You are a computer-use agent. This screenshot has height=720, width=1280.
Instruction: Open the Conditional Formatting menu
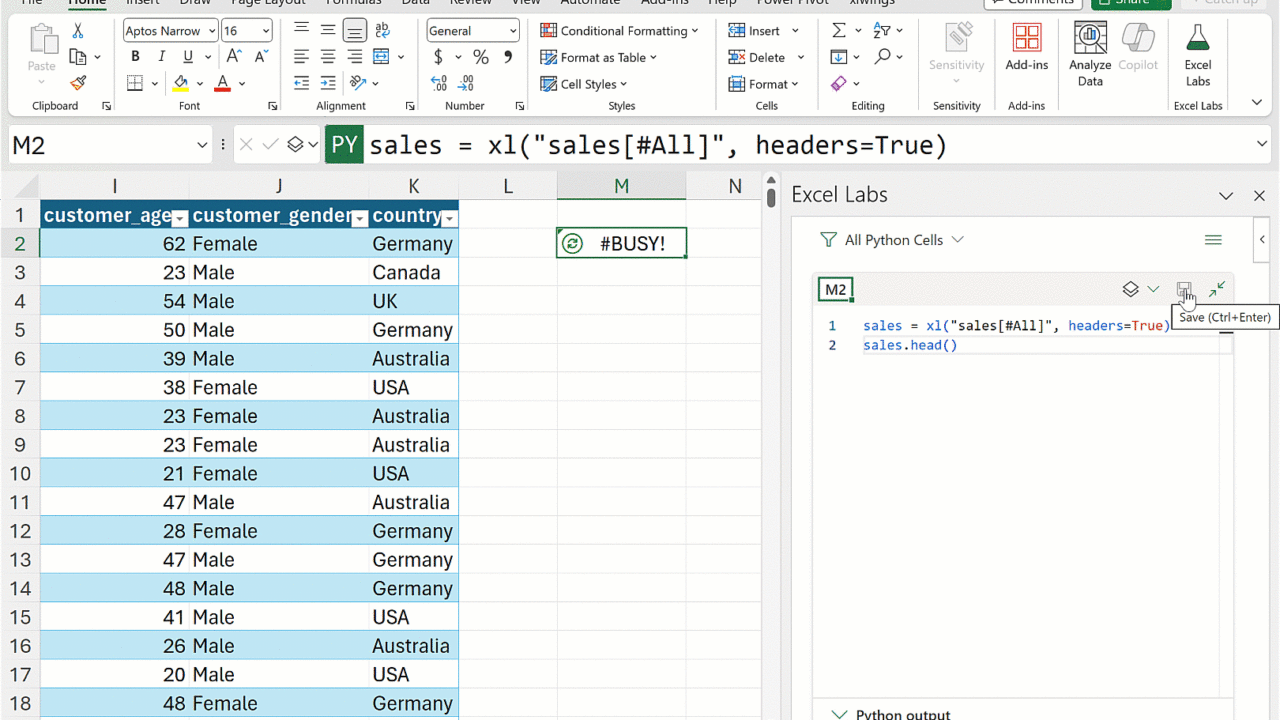coord(619,31)
